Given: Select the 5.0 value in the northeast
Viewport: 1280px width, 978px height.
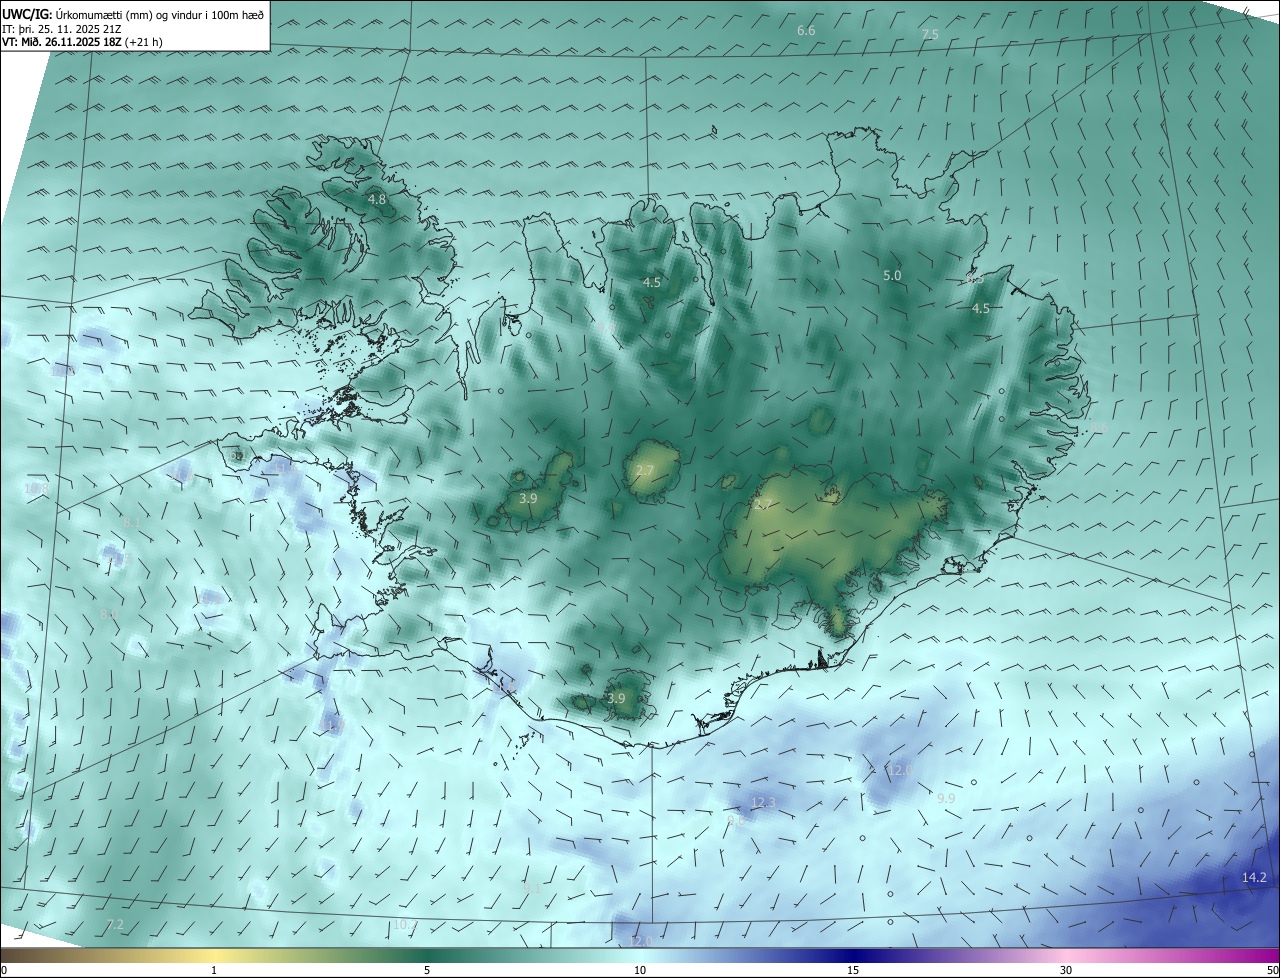Looking at the screenshot, I should [892, 275].
